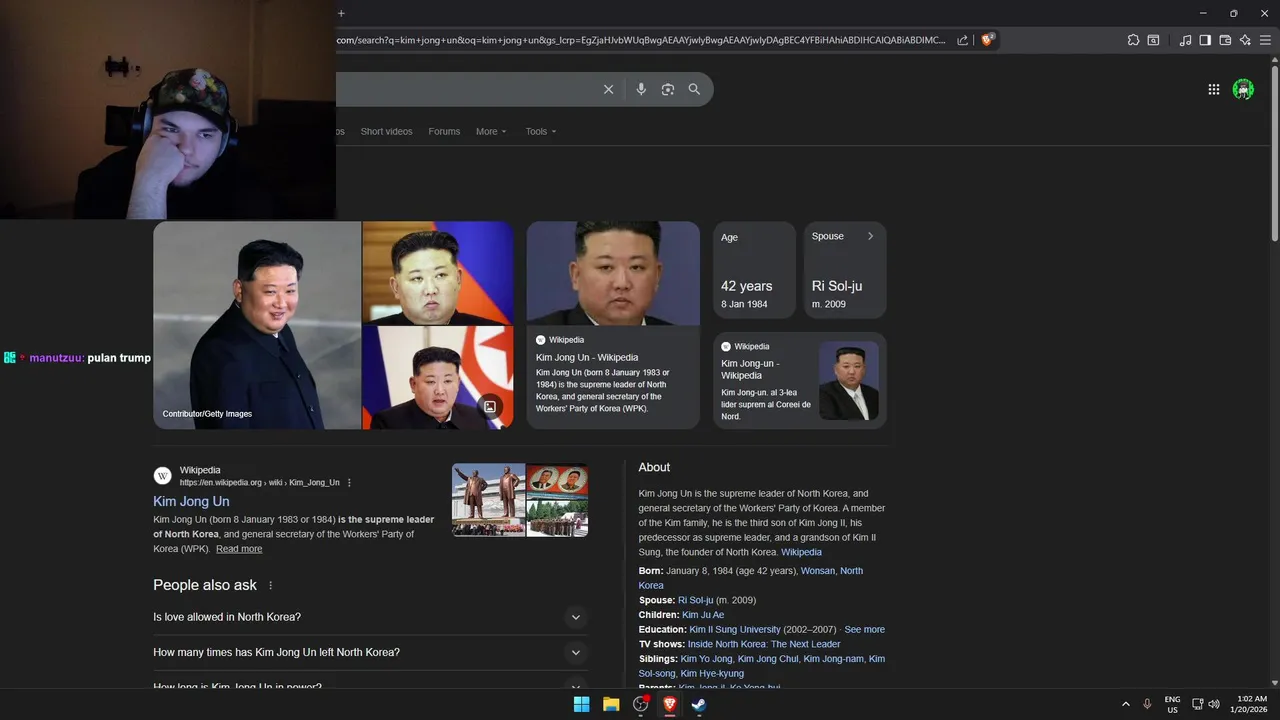
Task: Open the Kim Jong Un - Wikipedia English card
Action: coord(613,325)
